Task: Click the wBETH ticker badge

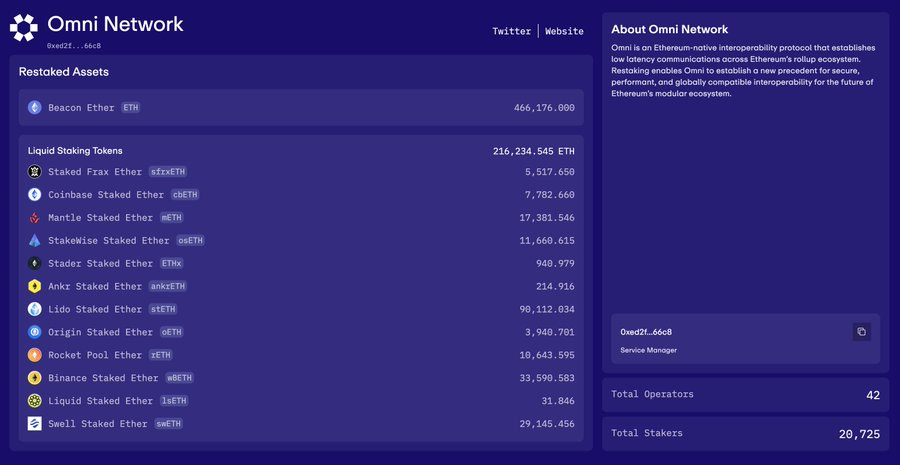Action: pyautogui.click(x=179, y=378)
